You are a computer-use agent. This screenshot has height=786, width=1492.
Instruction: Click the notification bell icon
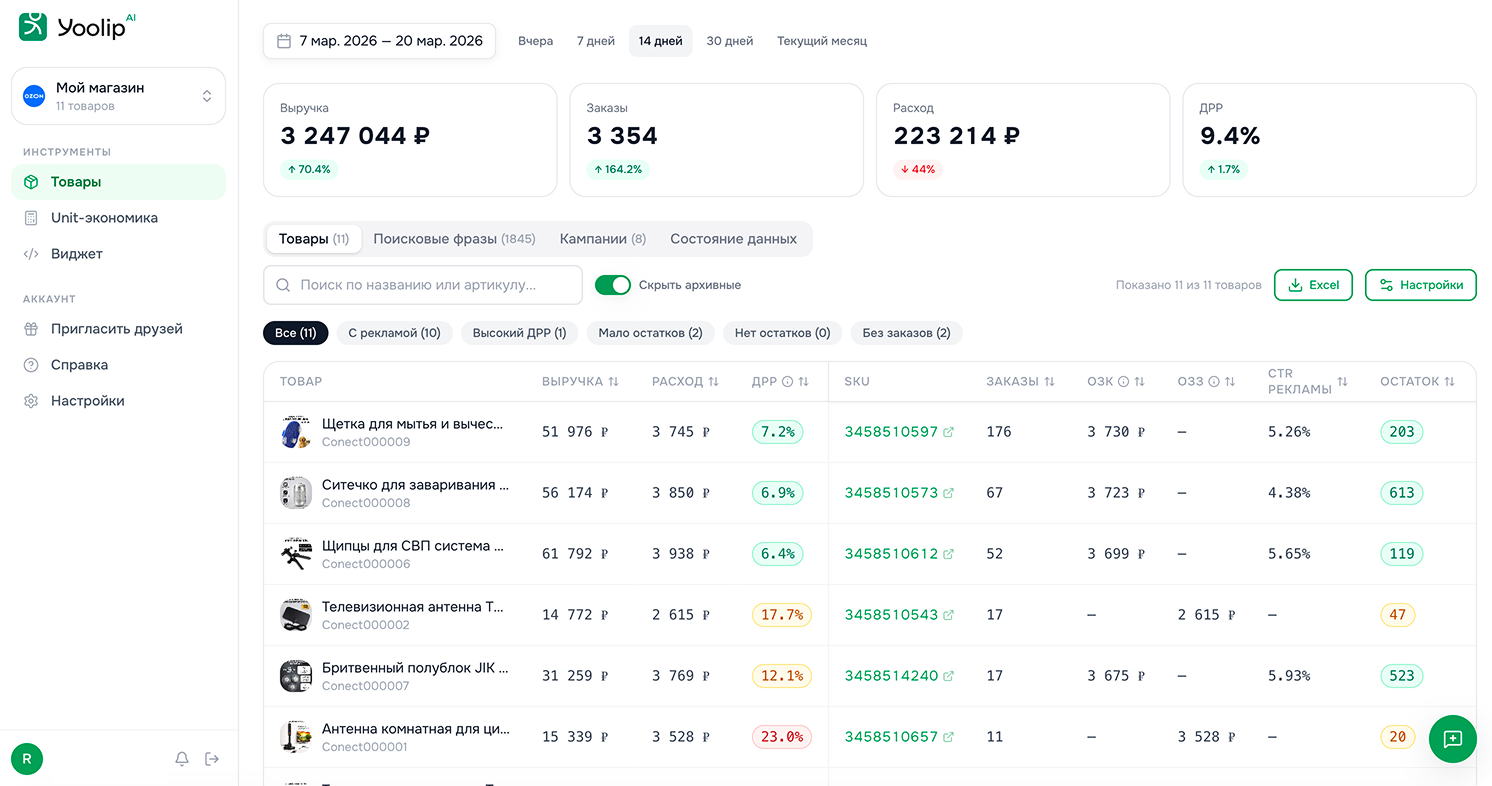click(x=182, y=759)
